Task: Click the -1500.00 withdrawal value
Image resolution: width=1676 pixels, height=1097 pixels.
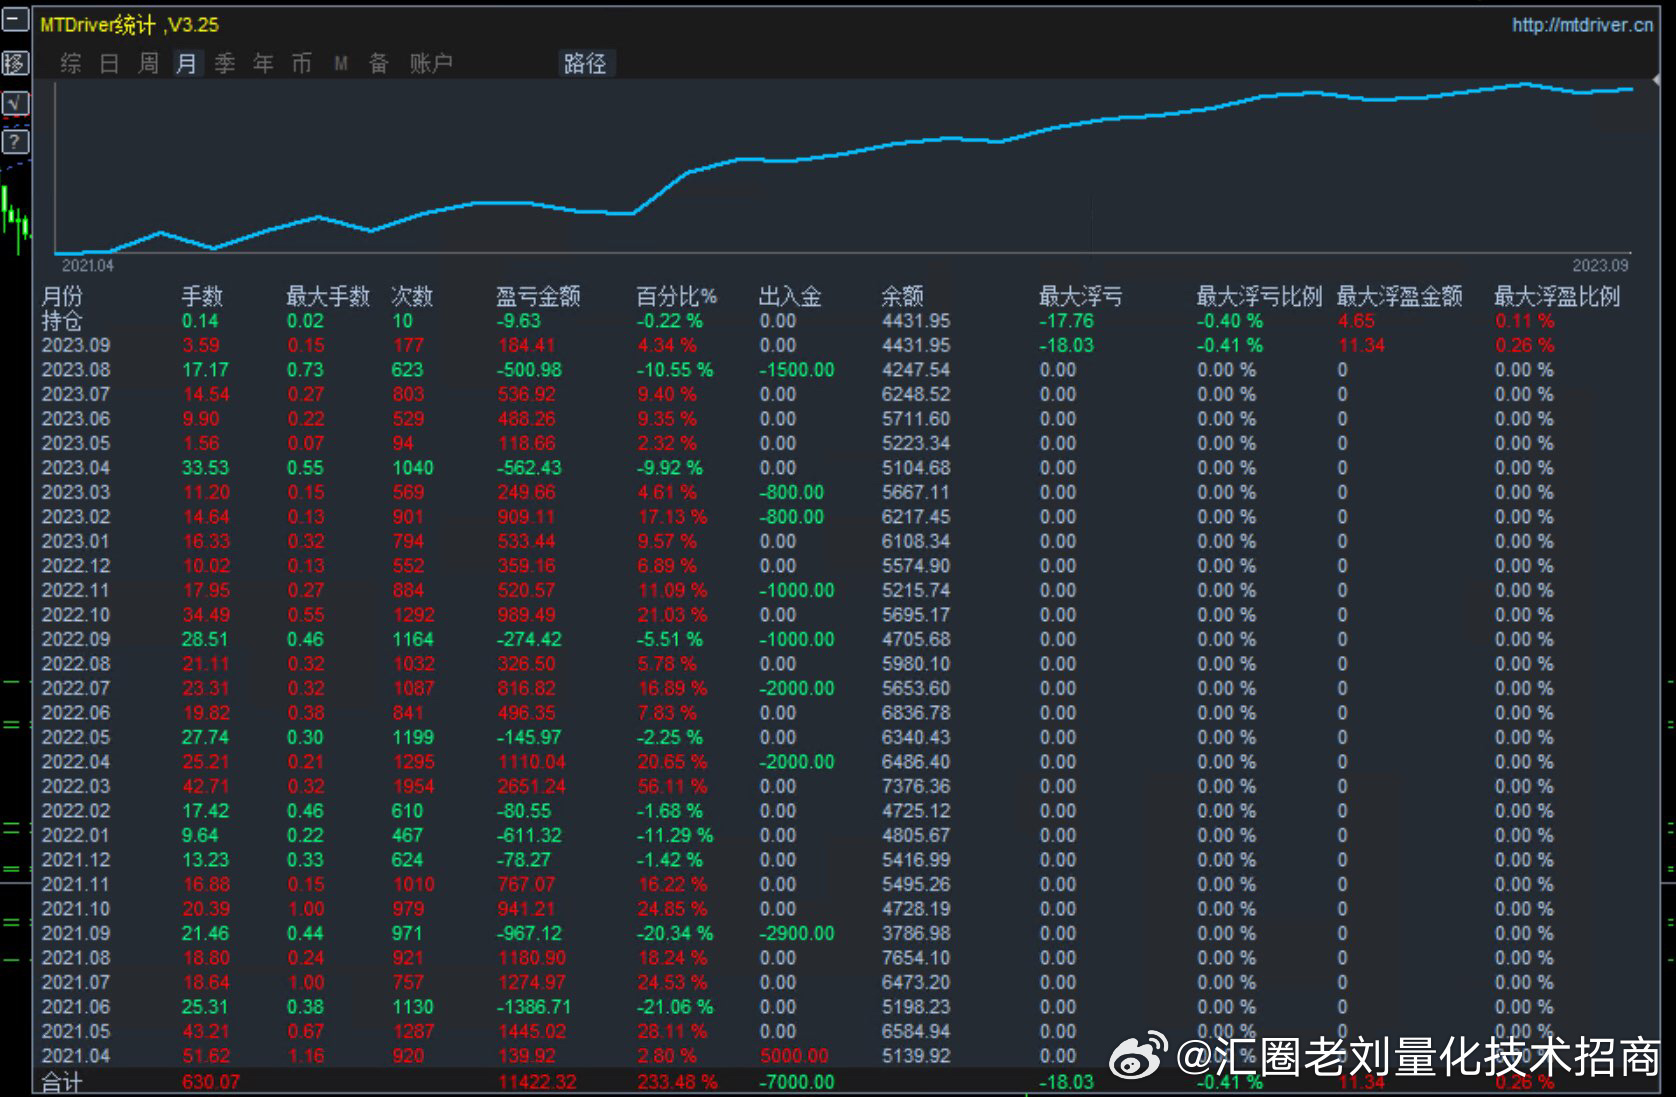Action: click(x=797, y=370)
